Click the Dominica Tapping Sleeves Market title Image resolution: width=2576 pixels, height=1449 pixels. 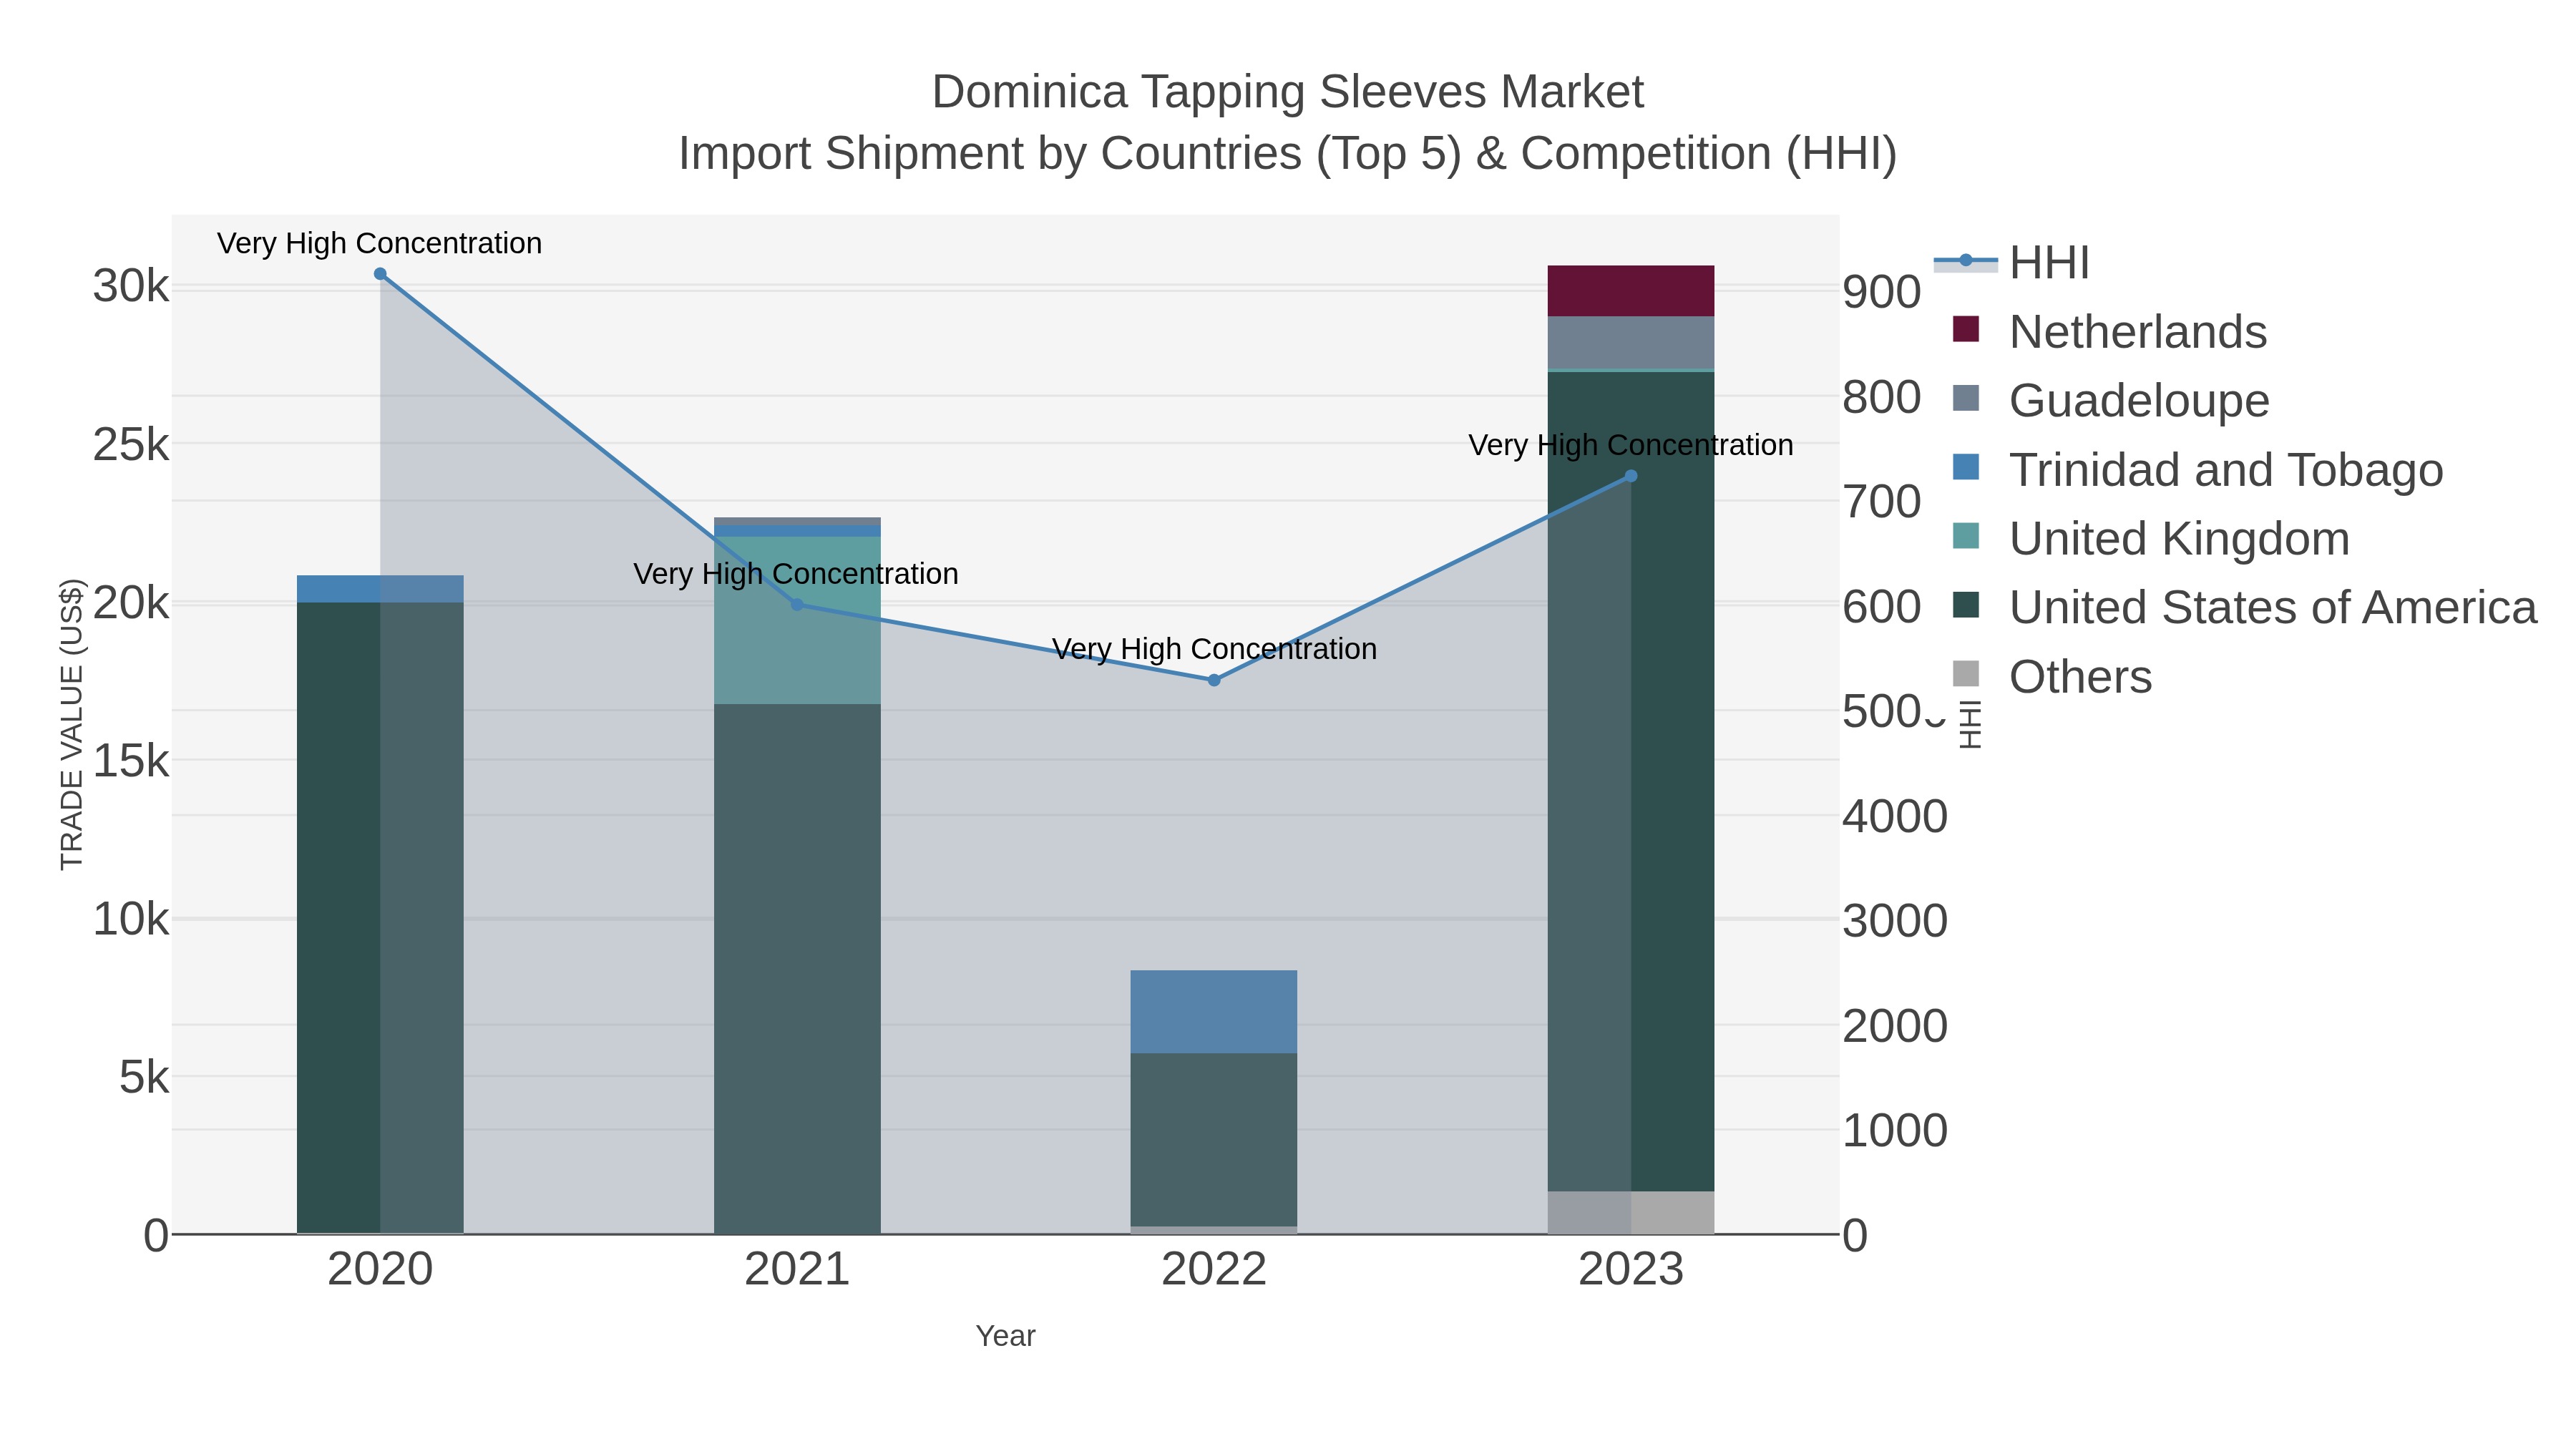(1288, 92)
